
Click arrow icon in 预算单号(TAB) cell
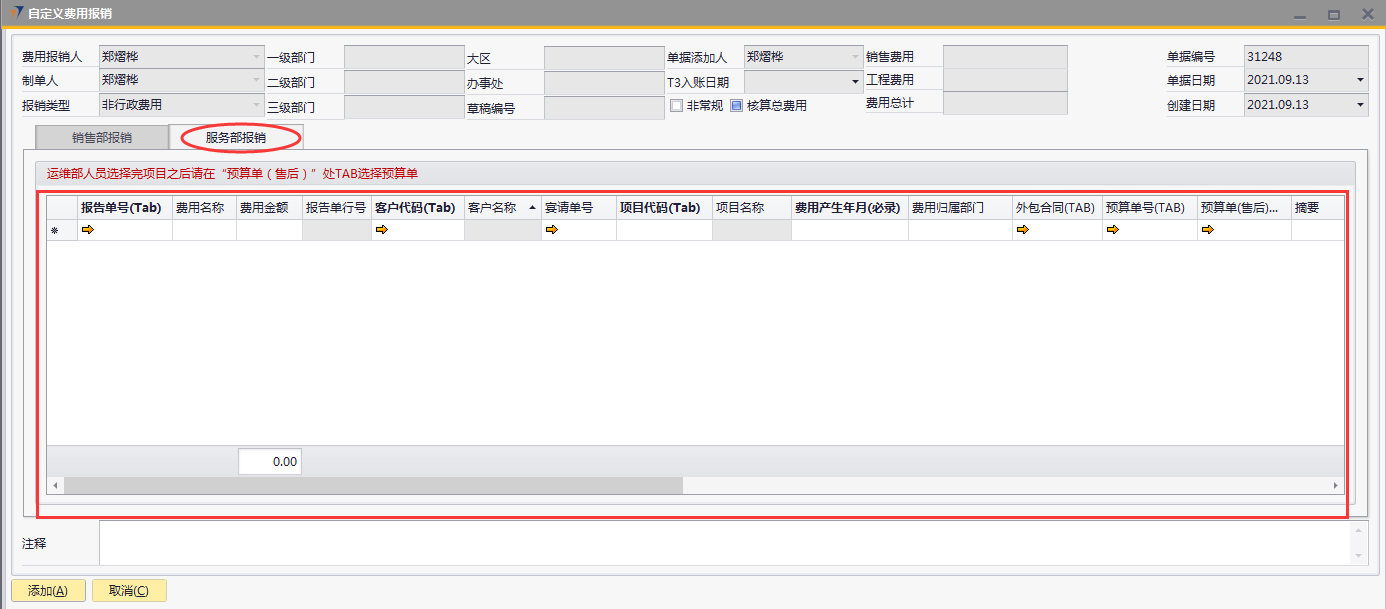click(1112, 230)
